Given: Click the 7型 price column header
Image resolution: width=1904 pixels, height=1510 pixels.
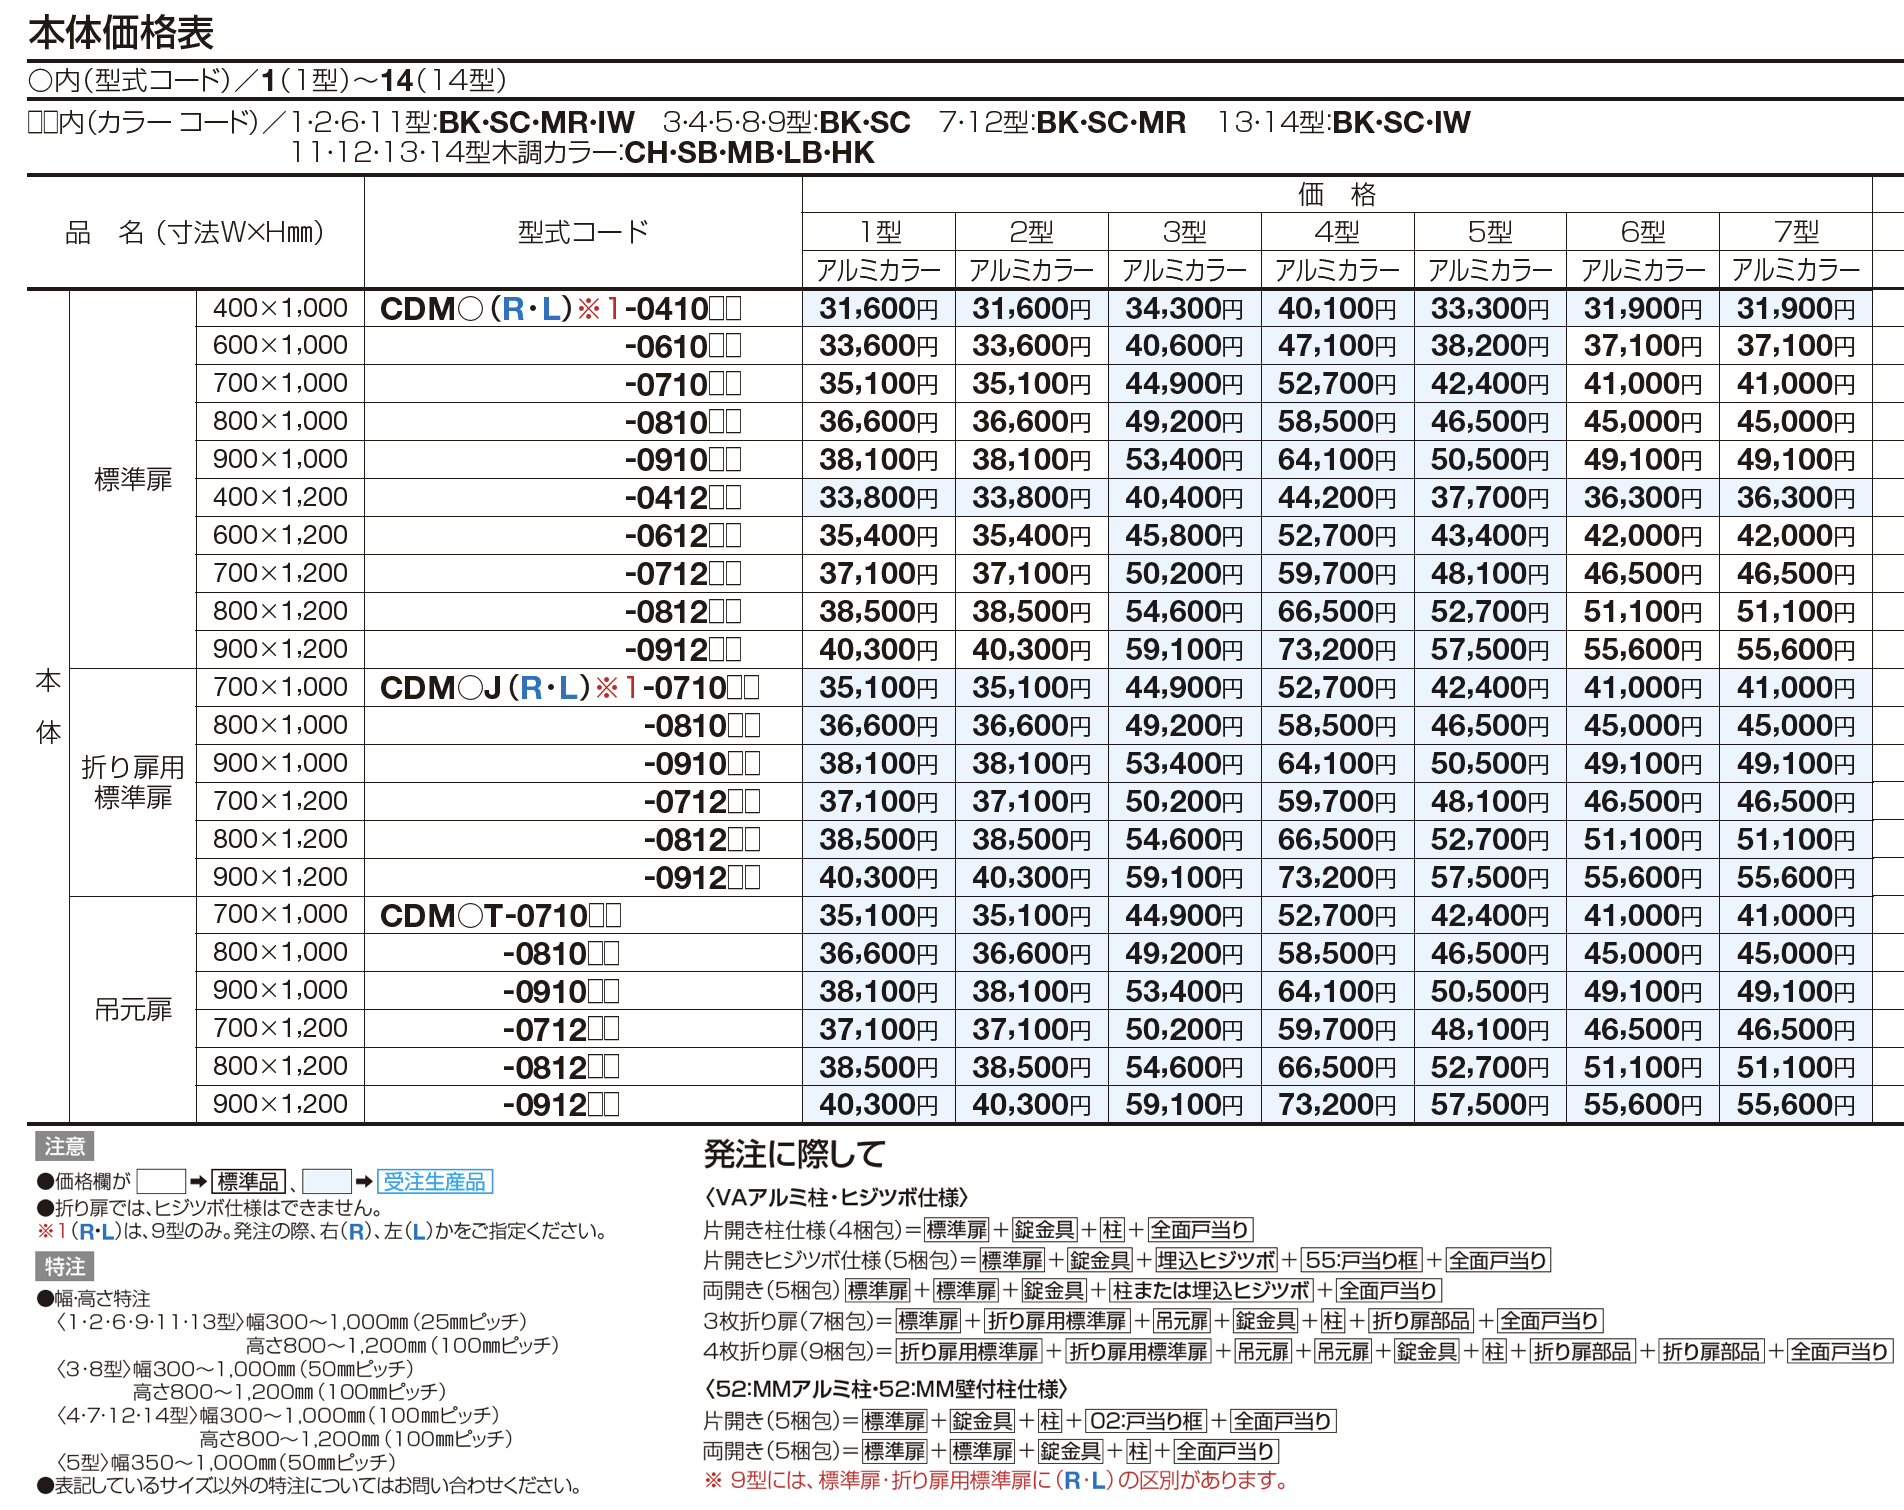Looking at the screenshot, I should coord(1796,232).
